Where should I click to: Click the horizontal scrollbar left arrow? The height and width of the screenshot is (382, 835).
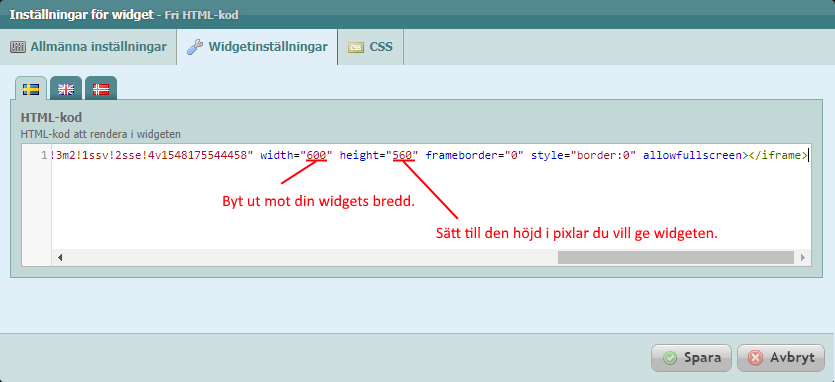point(60,257)
